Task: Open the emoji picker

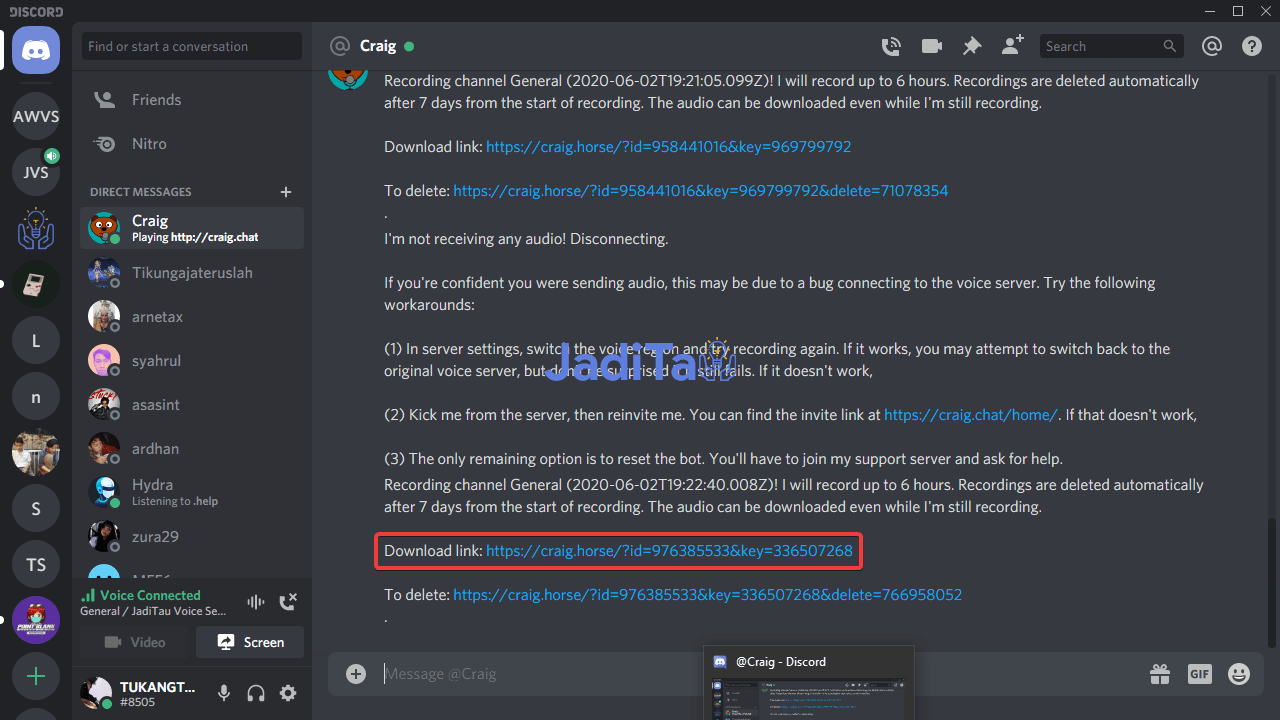Action: [x=1239, y=674]
